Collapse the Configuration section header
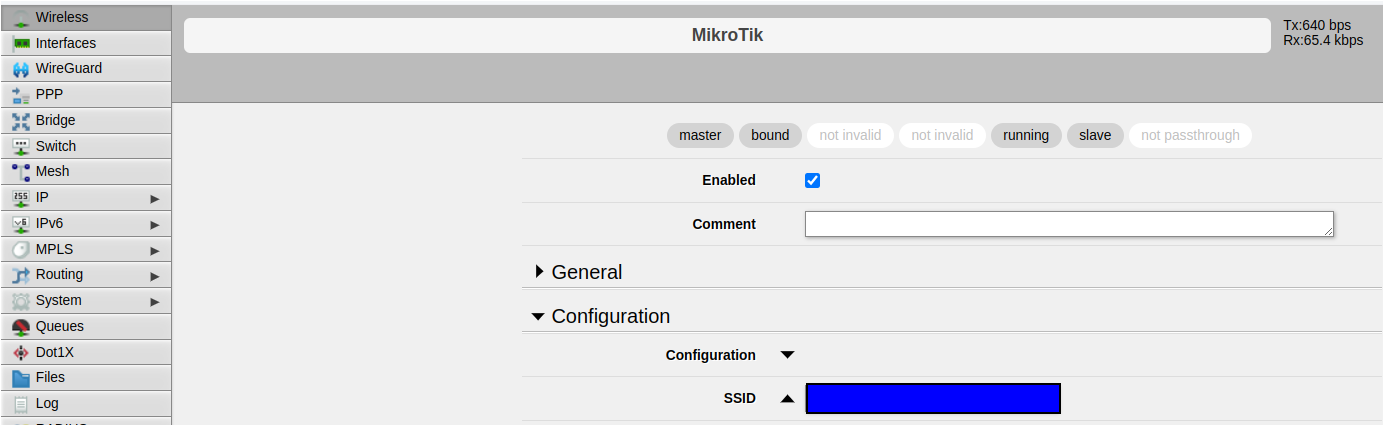This screenshot has height=425, width=1383. [x=602, y=316]
